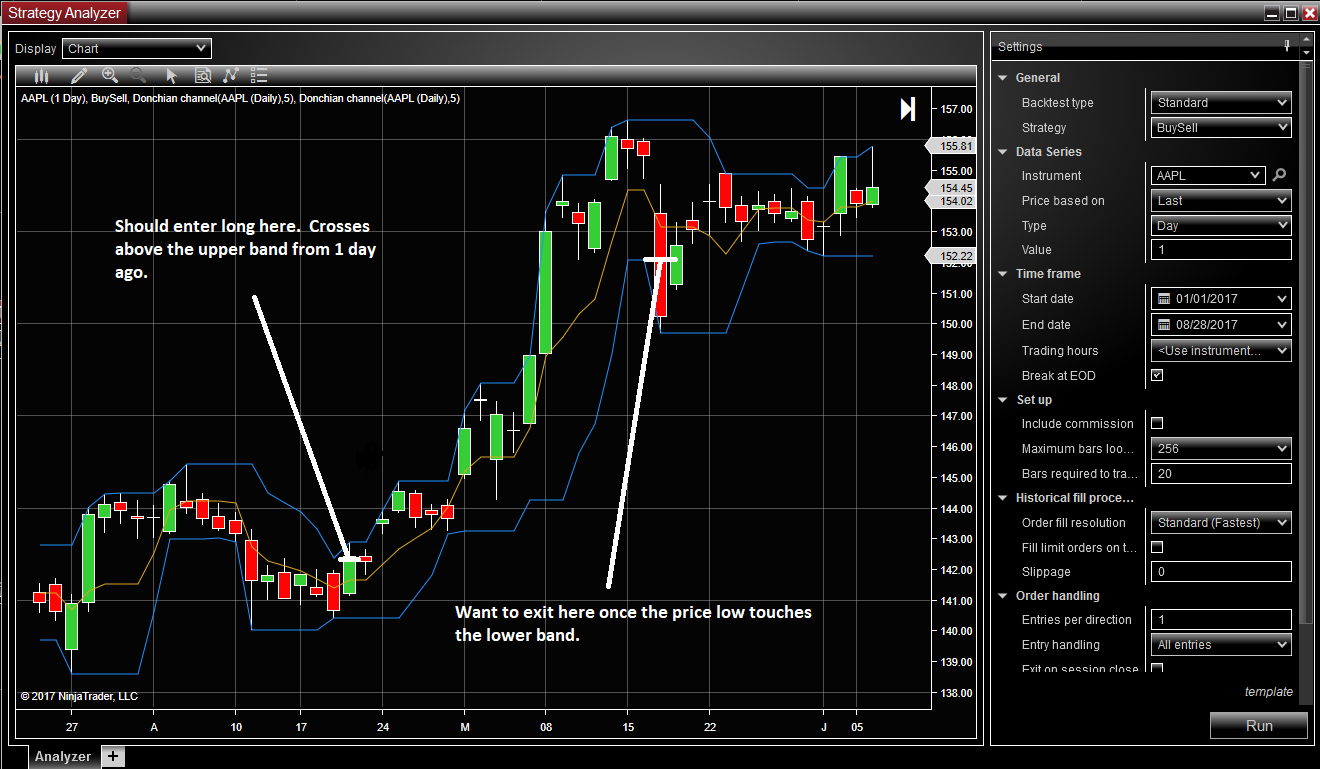Open the Order fill resolution dropdown
This screenshot has width=1320, height=769.
pyautogui.click(x=1221, y=522)
